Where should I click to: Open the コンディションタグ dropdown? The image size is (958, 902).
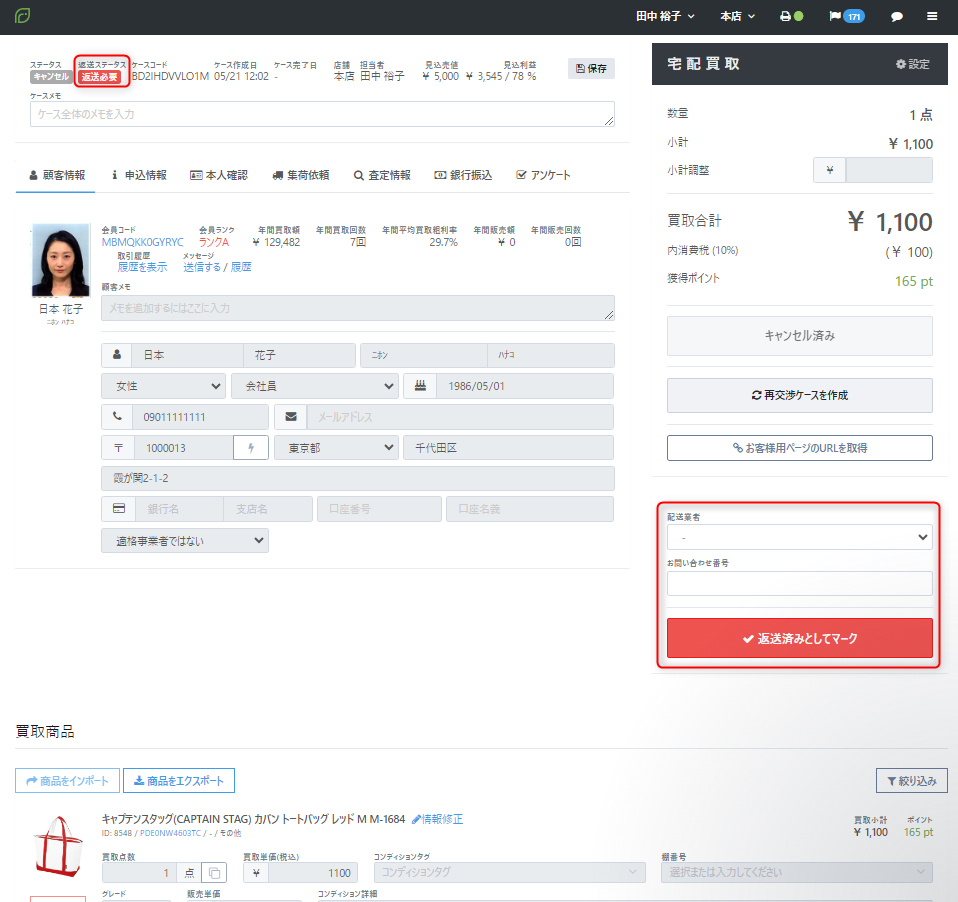(510, 873)
